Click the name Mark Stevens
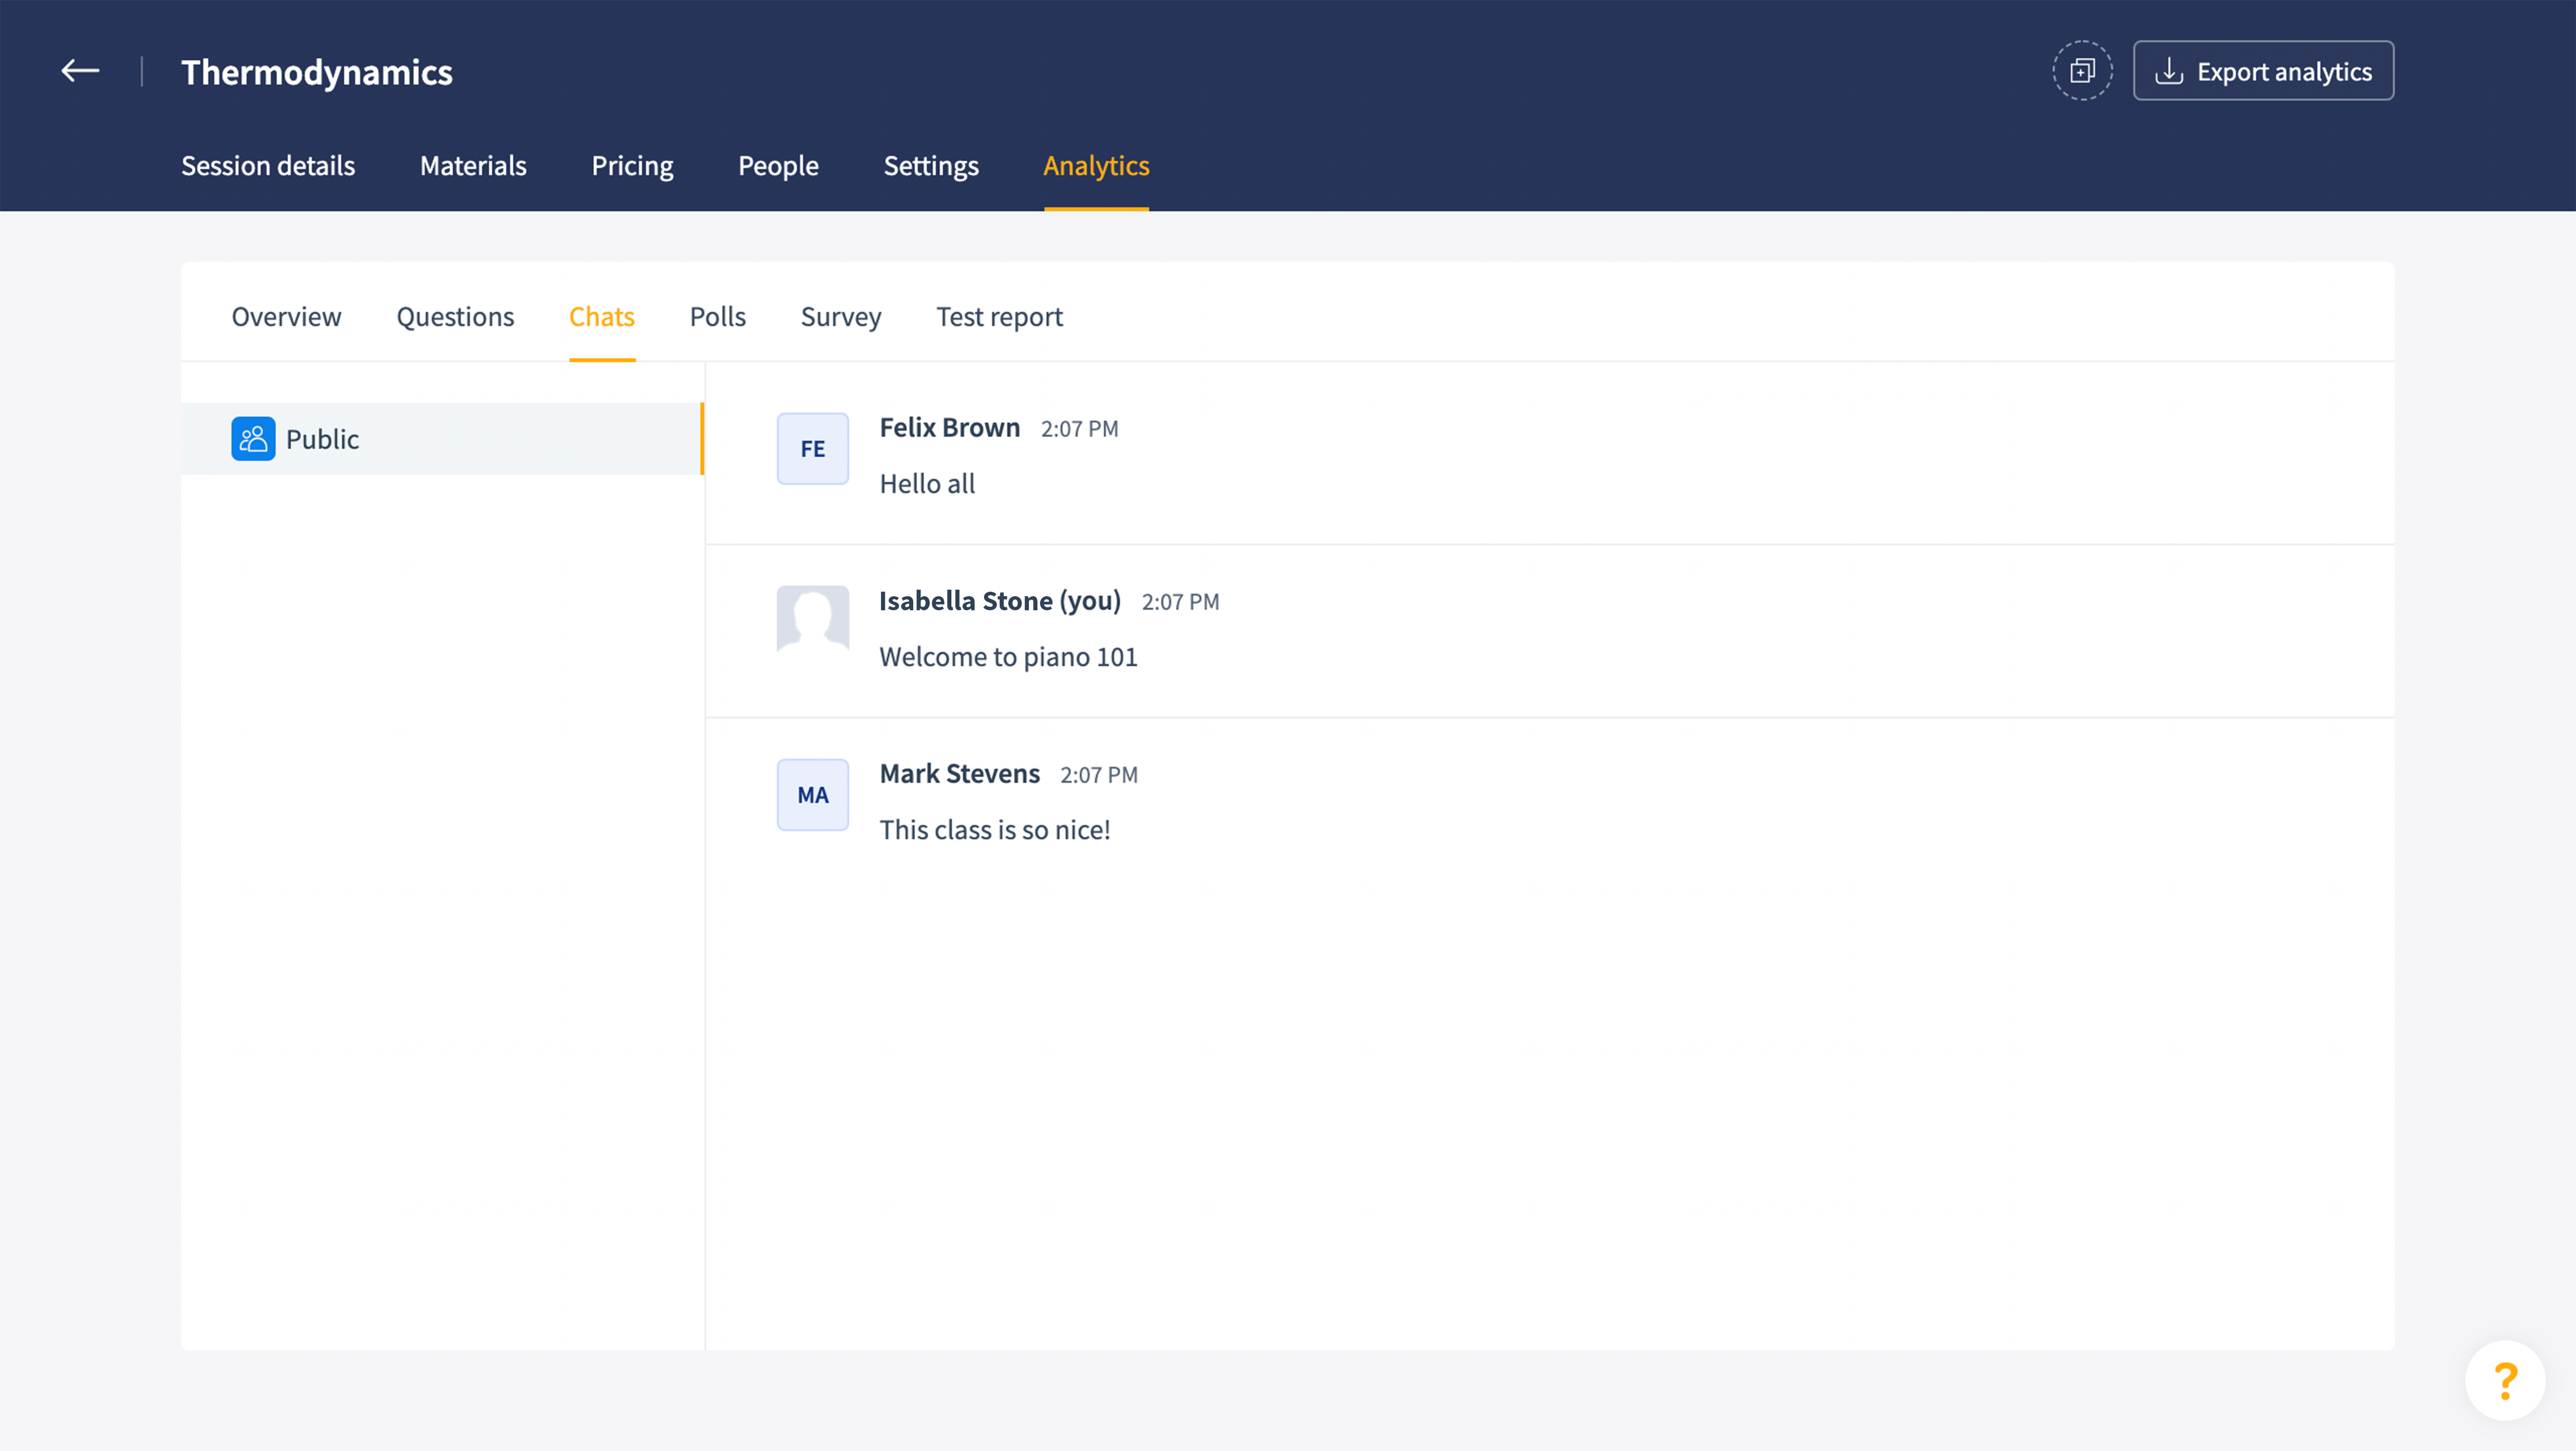Image resolution: width=2576 pixels, height=1451 pixels. pos(960,774)
